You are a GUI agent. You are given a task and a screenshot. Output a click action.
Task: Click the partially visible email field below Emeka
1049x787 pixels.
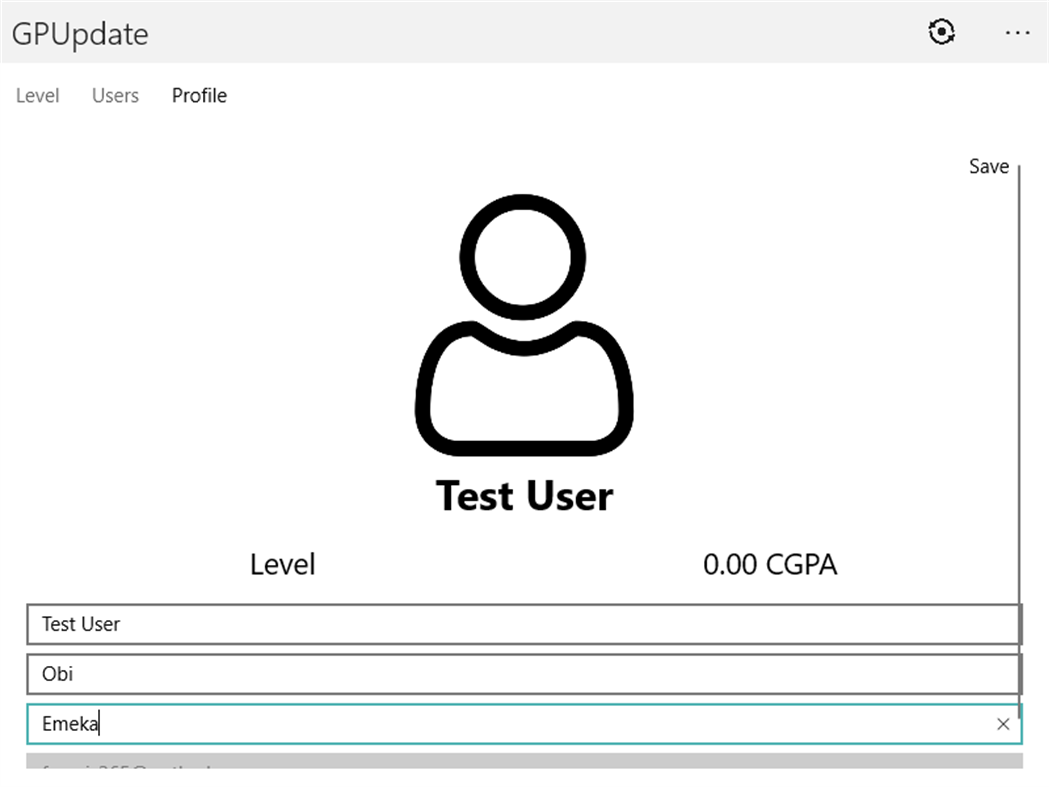400,770
